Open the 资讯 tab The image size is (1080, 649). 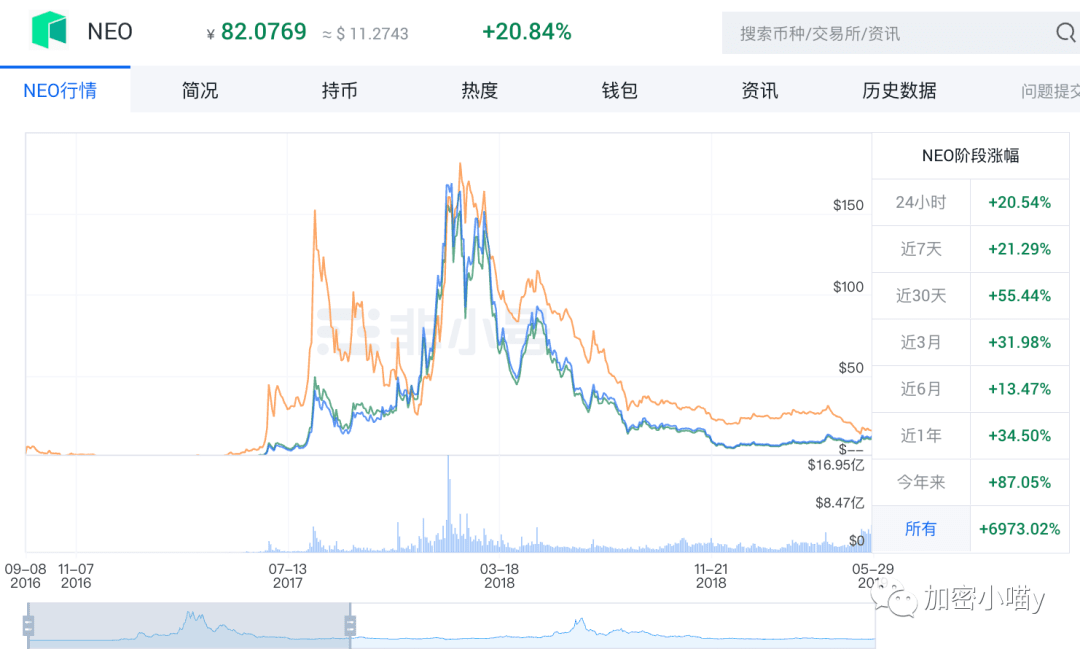[758, 90]
